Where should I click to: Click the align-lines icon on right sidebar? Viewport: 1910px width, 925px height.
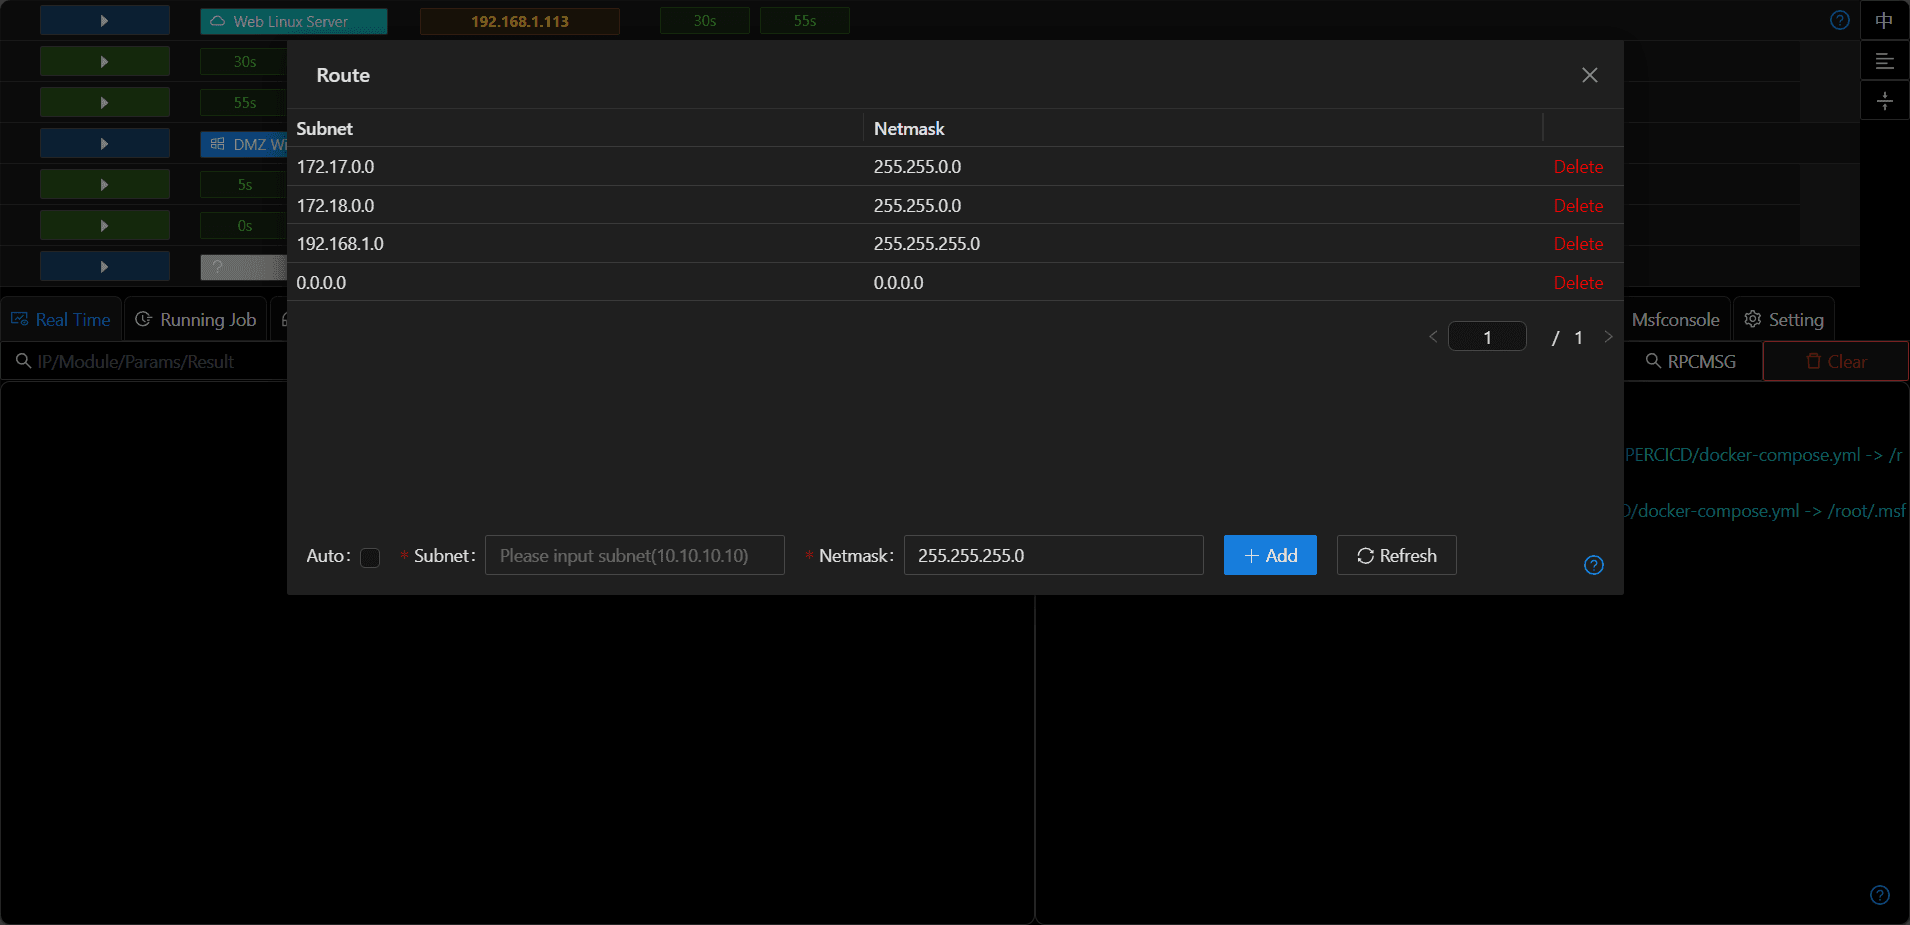pyautogui.click(x=1884, y=61)
